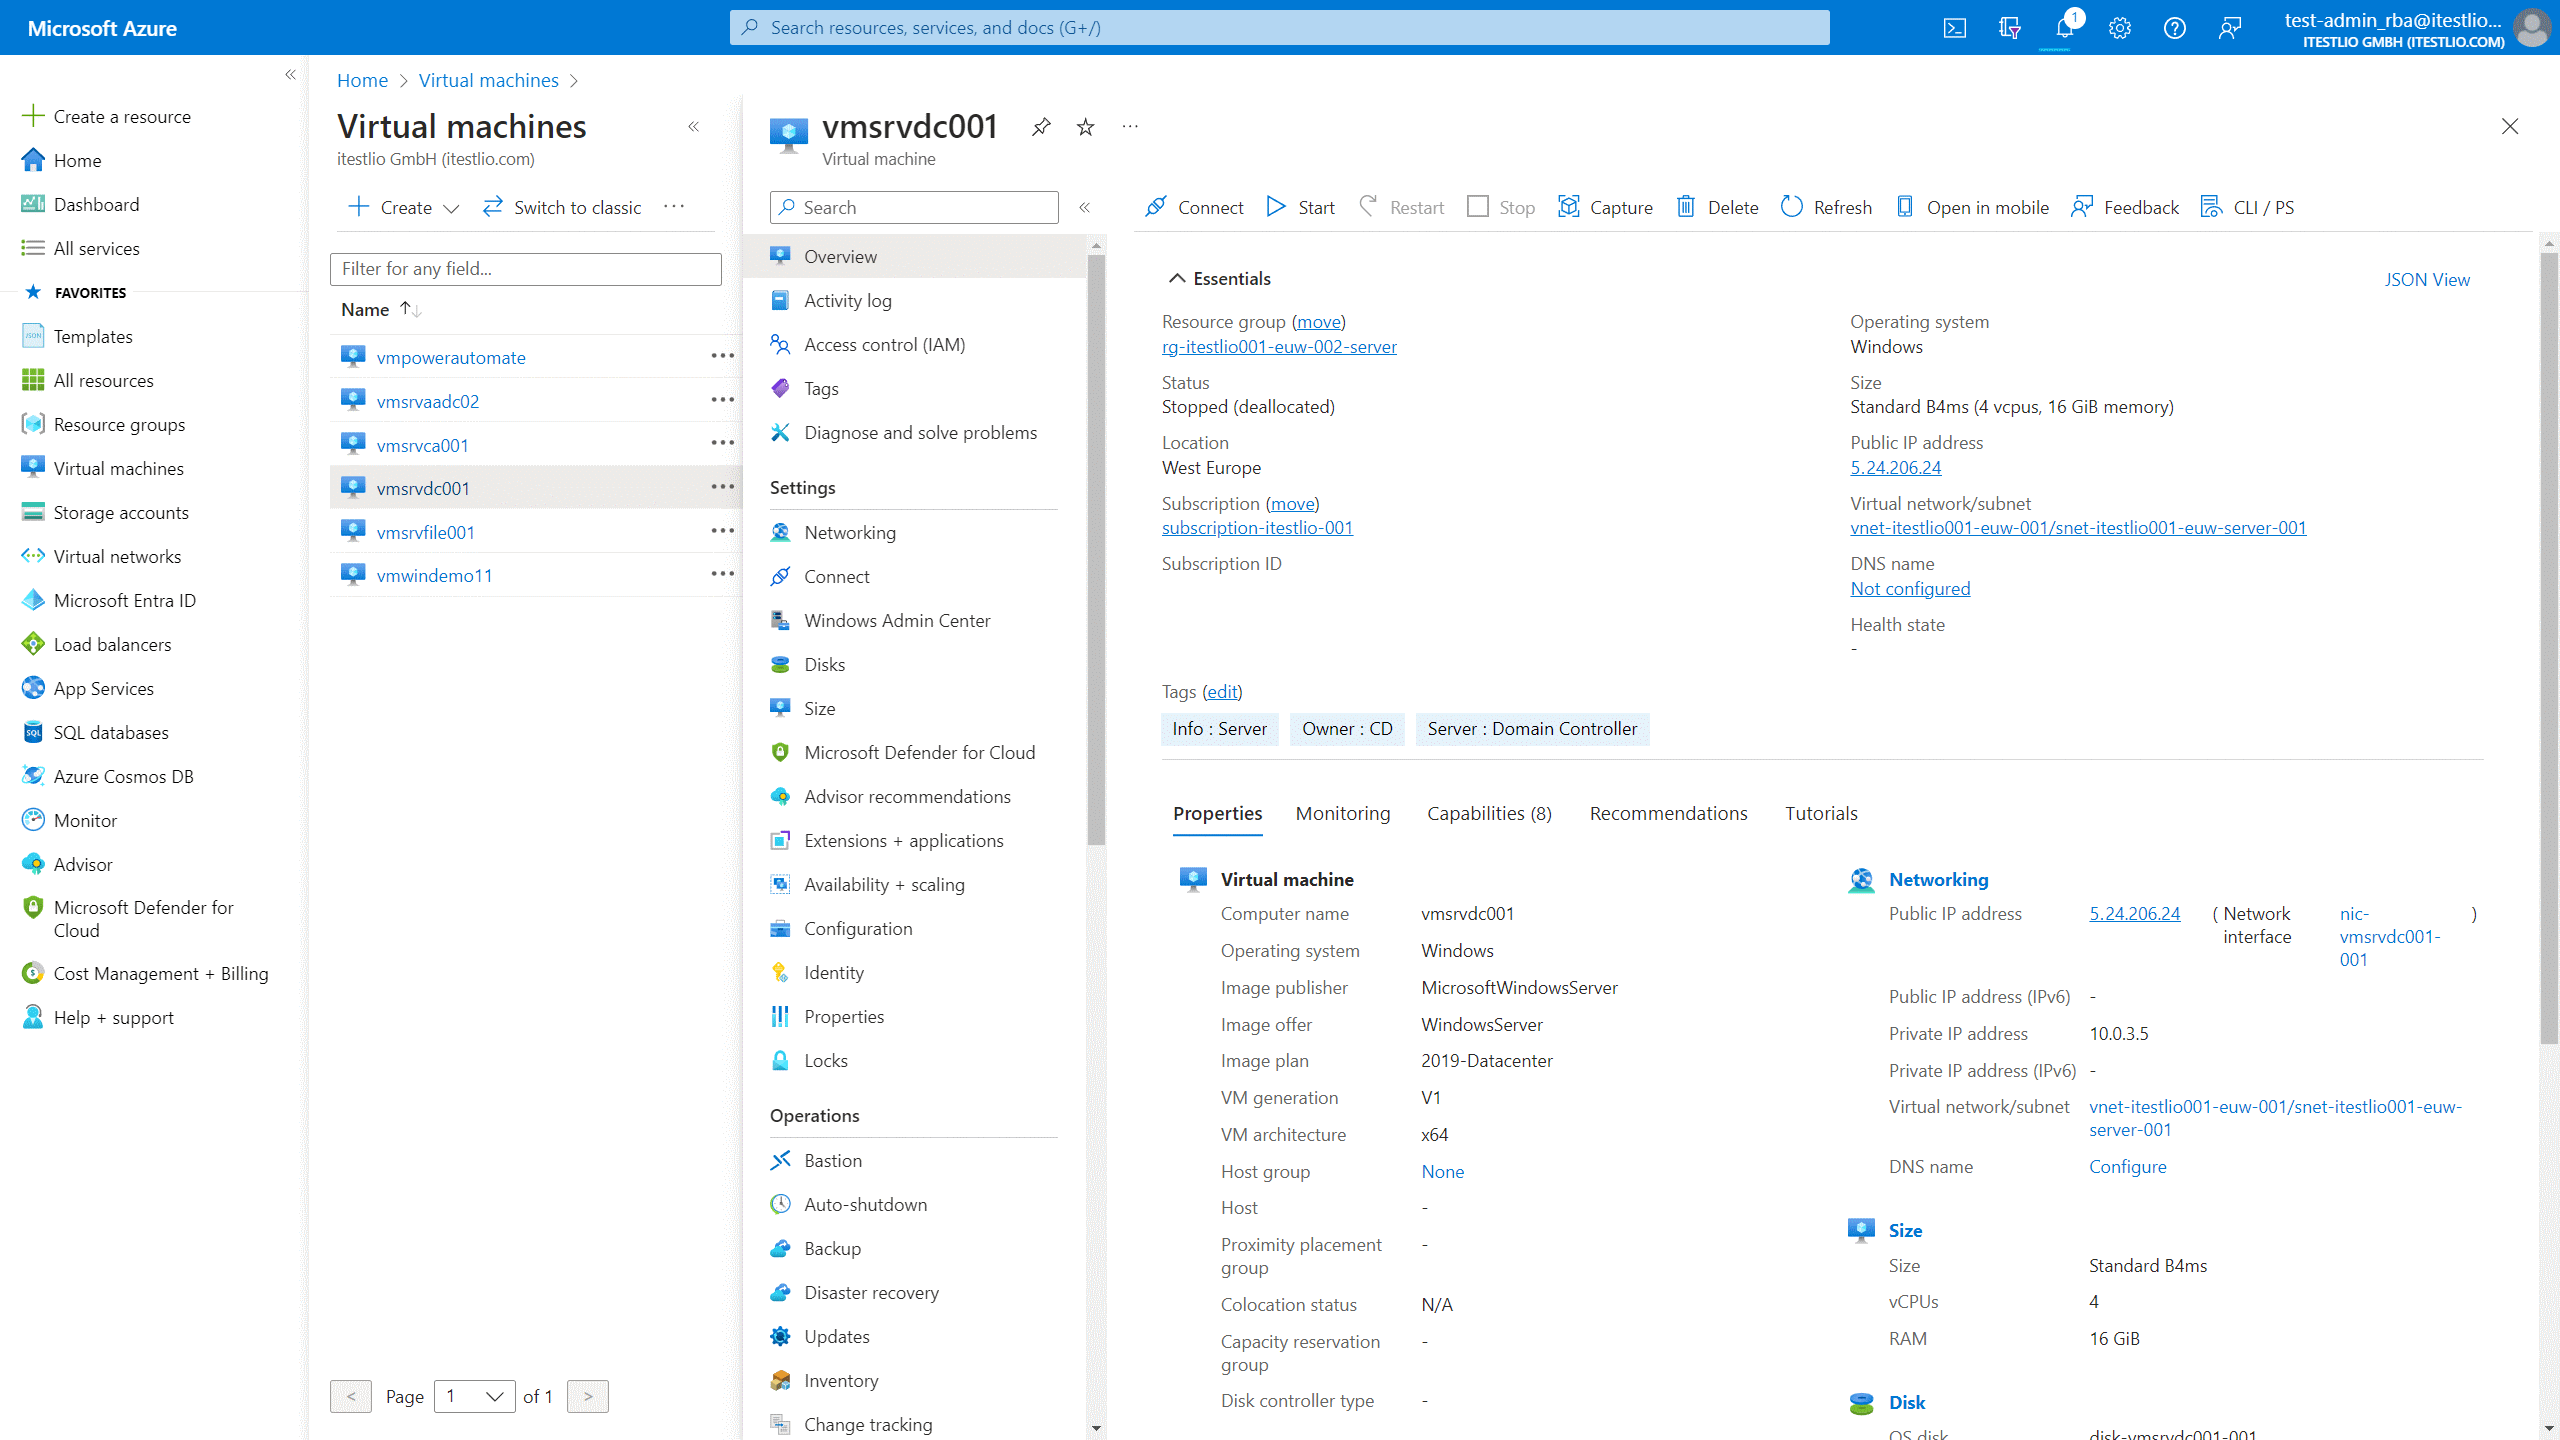Open more options next to vmsrvdc001 title
The height and width of the screenshot is (1440, 2560).
click(1130, 126)
